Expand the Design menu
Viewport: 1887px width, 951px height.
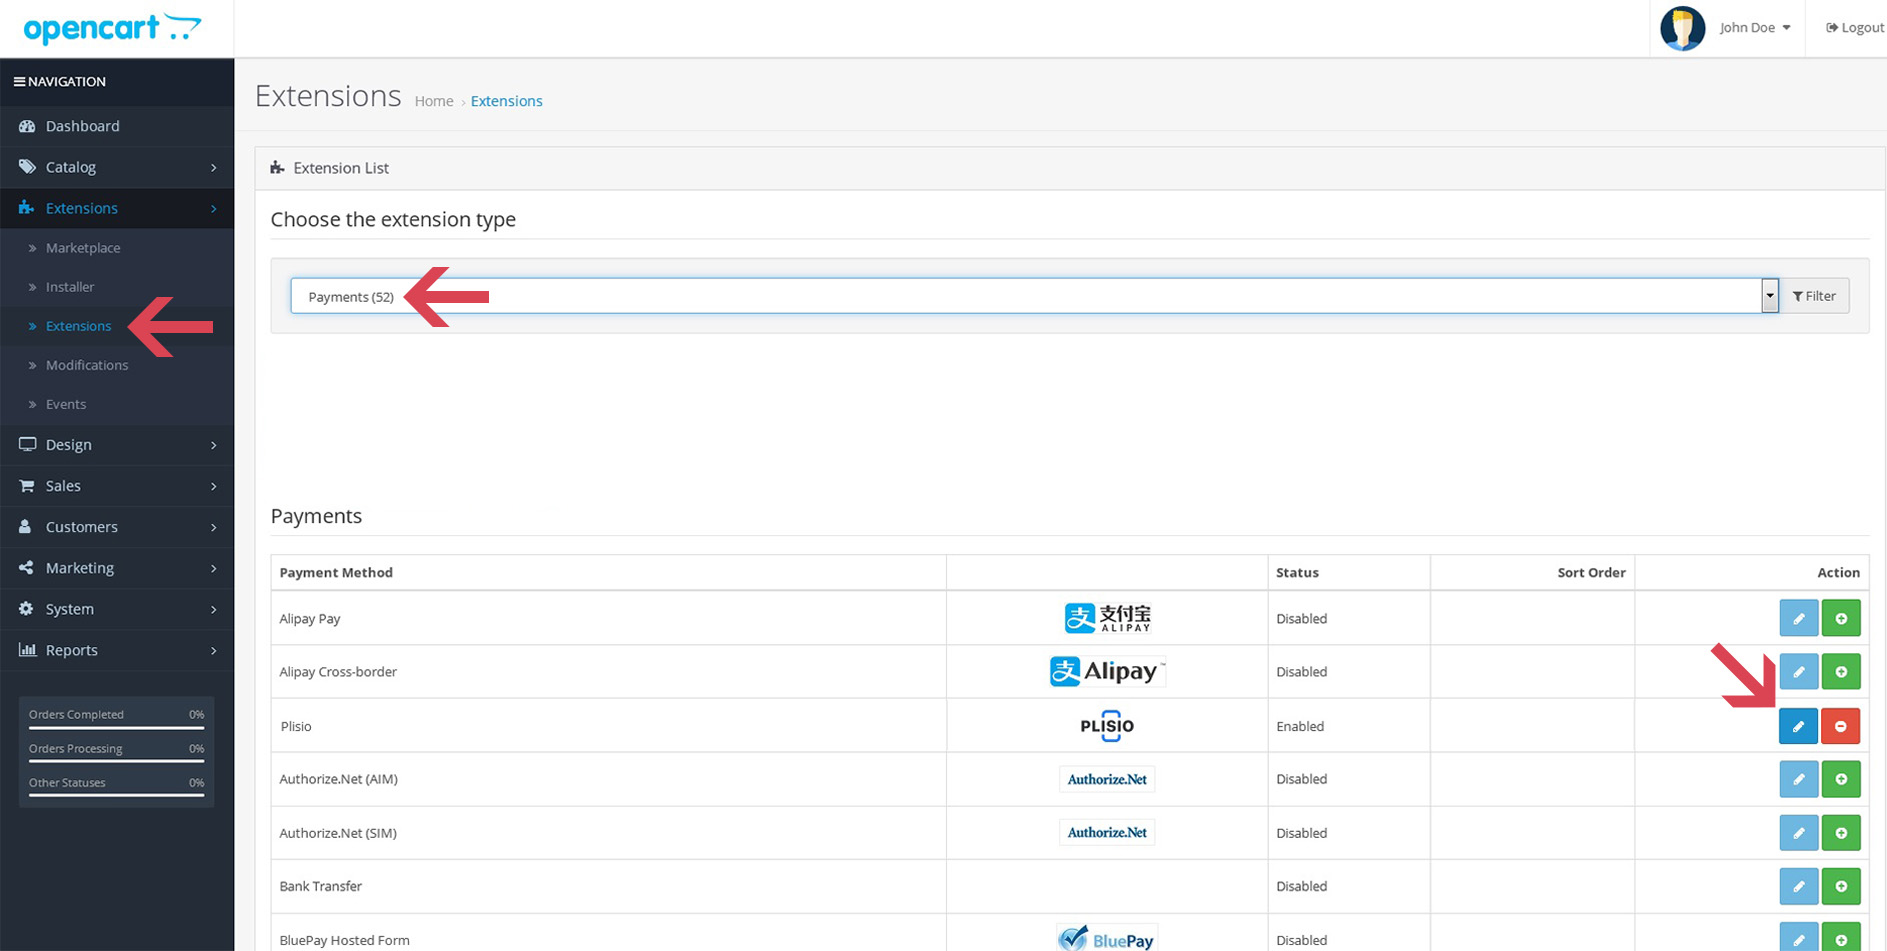tap(117, 444)
